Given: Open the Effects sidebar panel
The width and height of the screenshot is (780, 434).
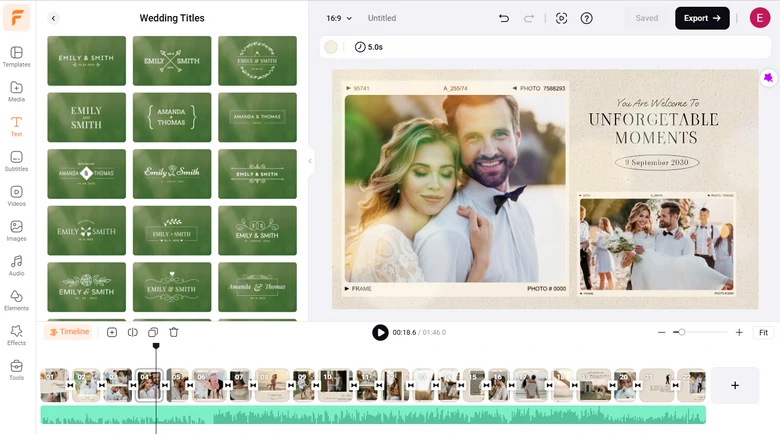Looking at the screenshot, I should [x=16, y=335].
